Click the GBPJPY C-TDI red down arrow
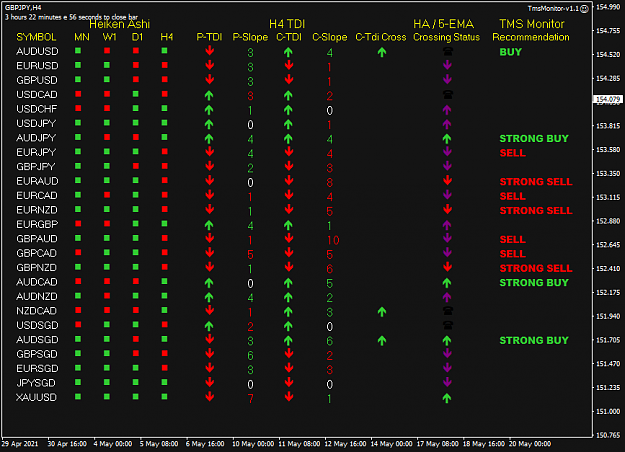 [289, 166]
